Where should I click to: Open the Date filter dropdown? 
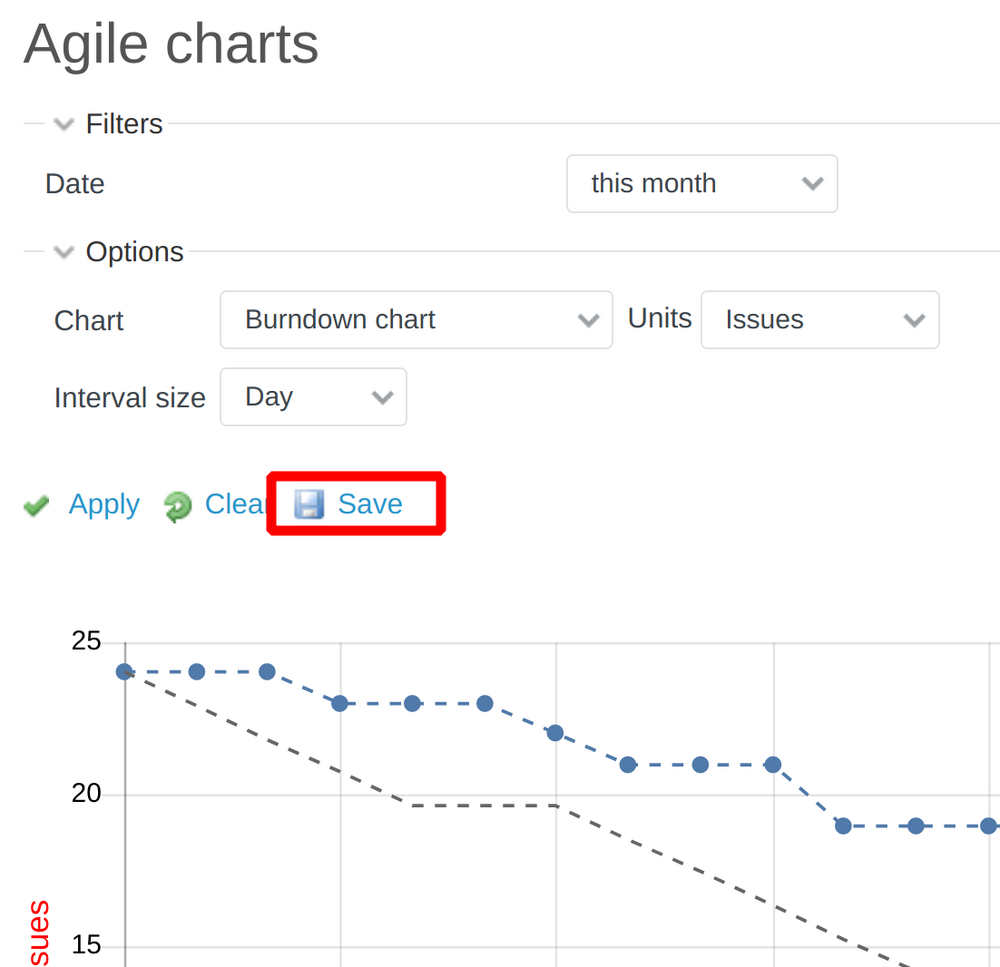[x=811, y=184]
